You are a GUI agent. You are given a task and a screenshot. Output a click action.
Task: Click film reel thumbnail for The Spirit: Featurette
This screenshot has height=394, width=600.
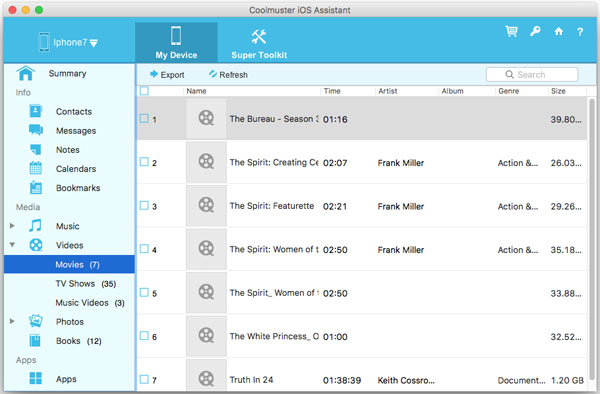pos(206,205)
